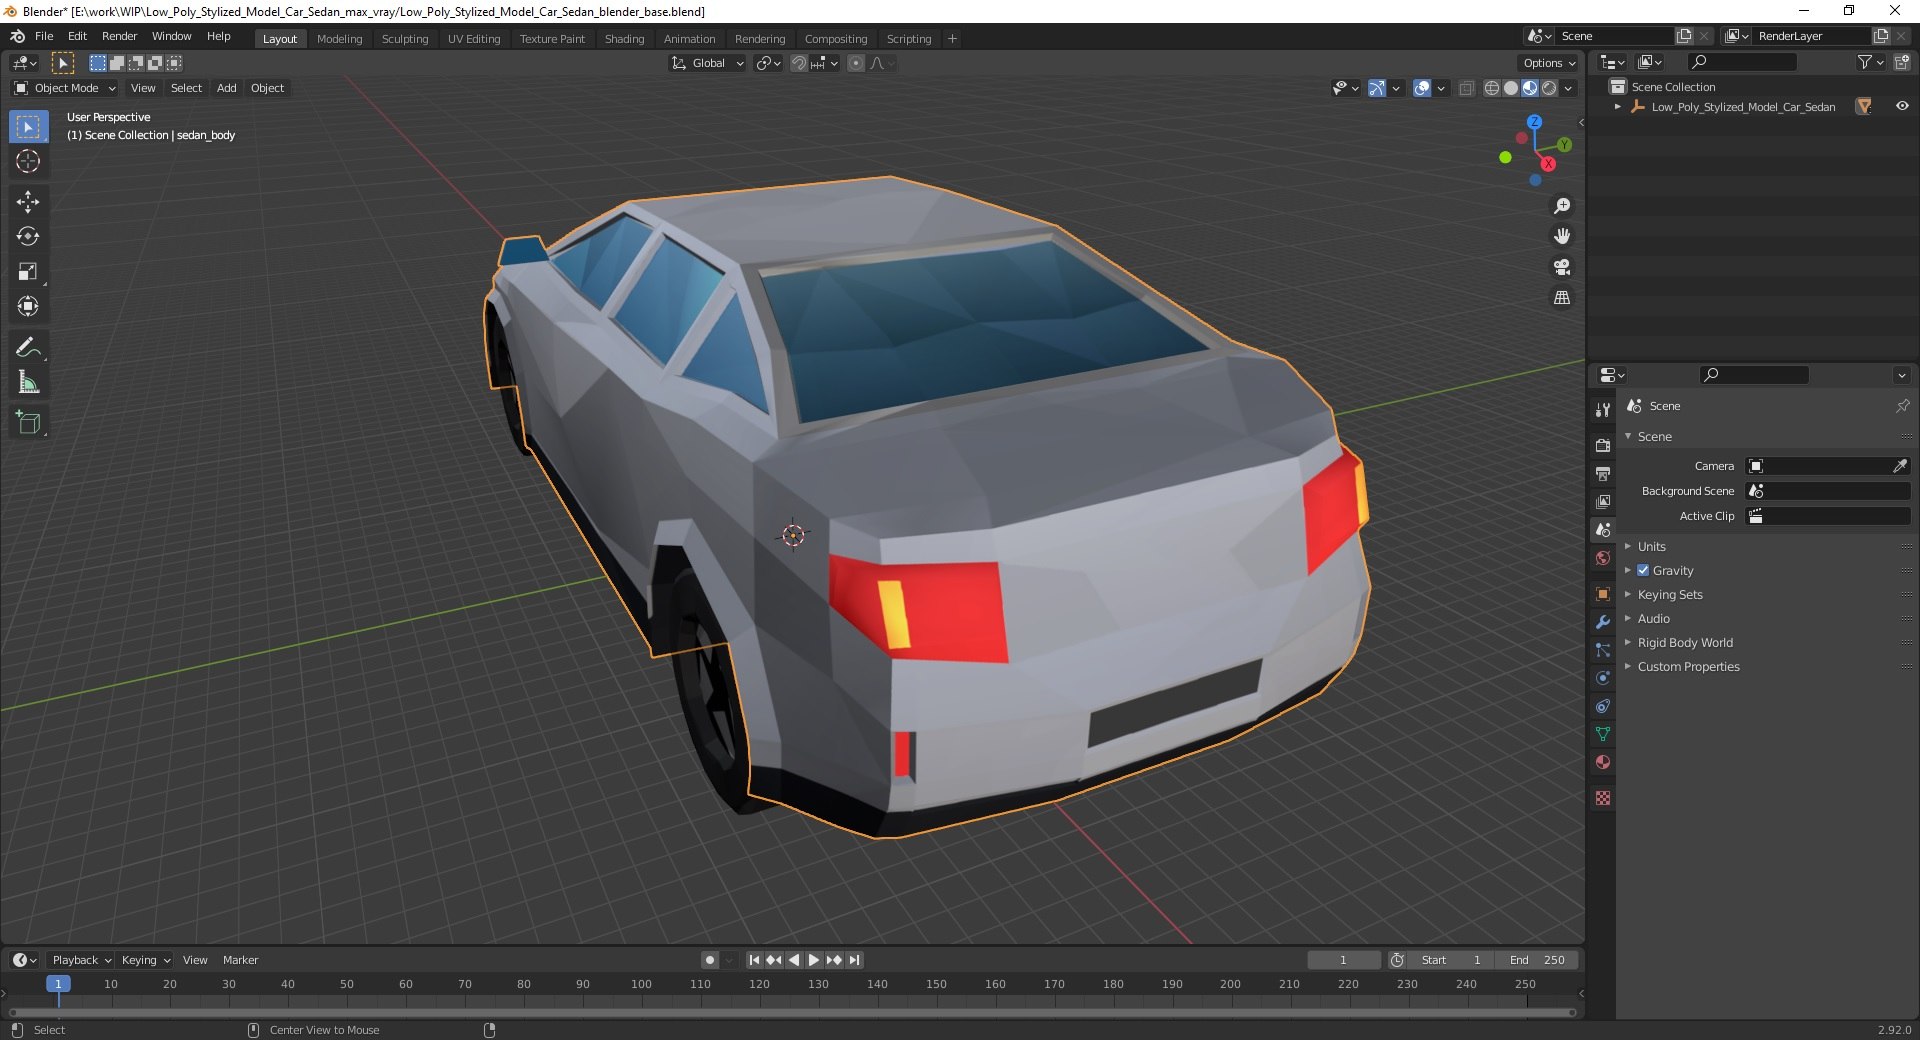Hide Low_Poly_Stylized_Model_Car_Sedan with eye icon
Viewport: 1920px width, 1040px height.
coord(1902,106)
